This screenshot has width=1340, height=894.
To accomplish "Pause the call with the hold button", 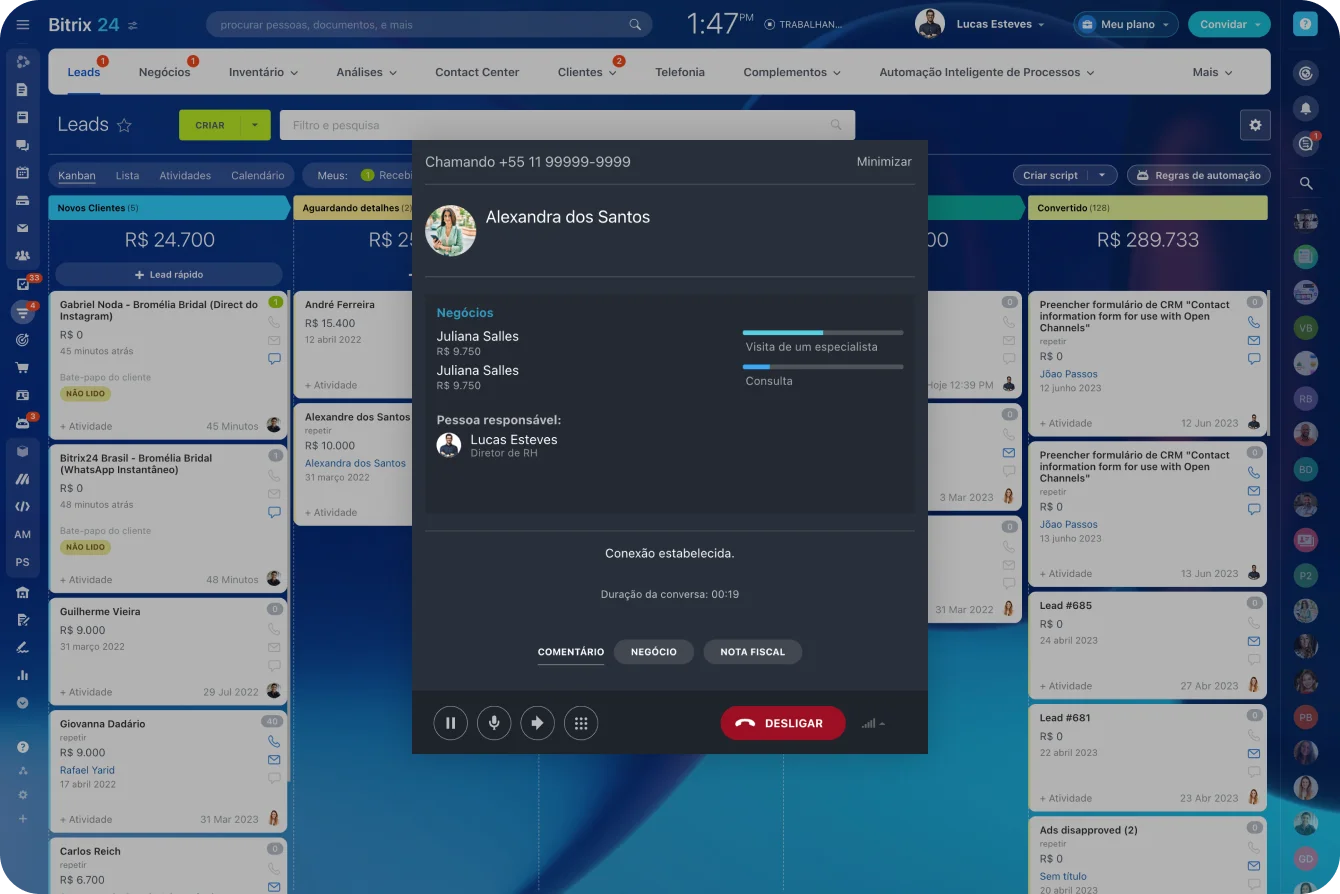I will tap(450, 723).
